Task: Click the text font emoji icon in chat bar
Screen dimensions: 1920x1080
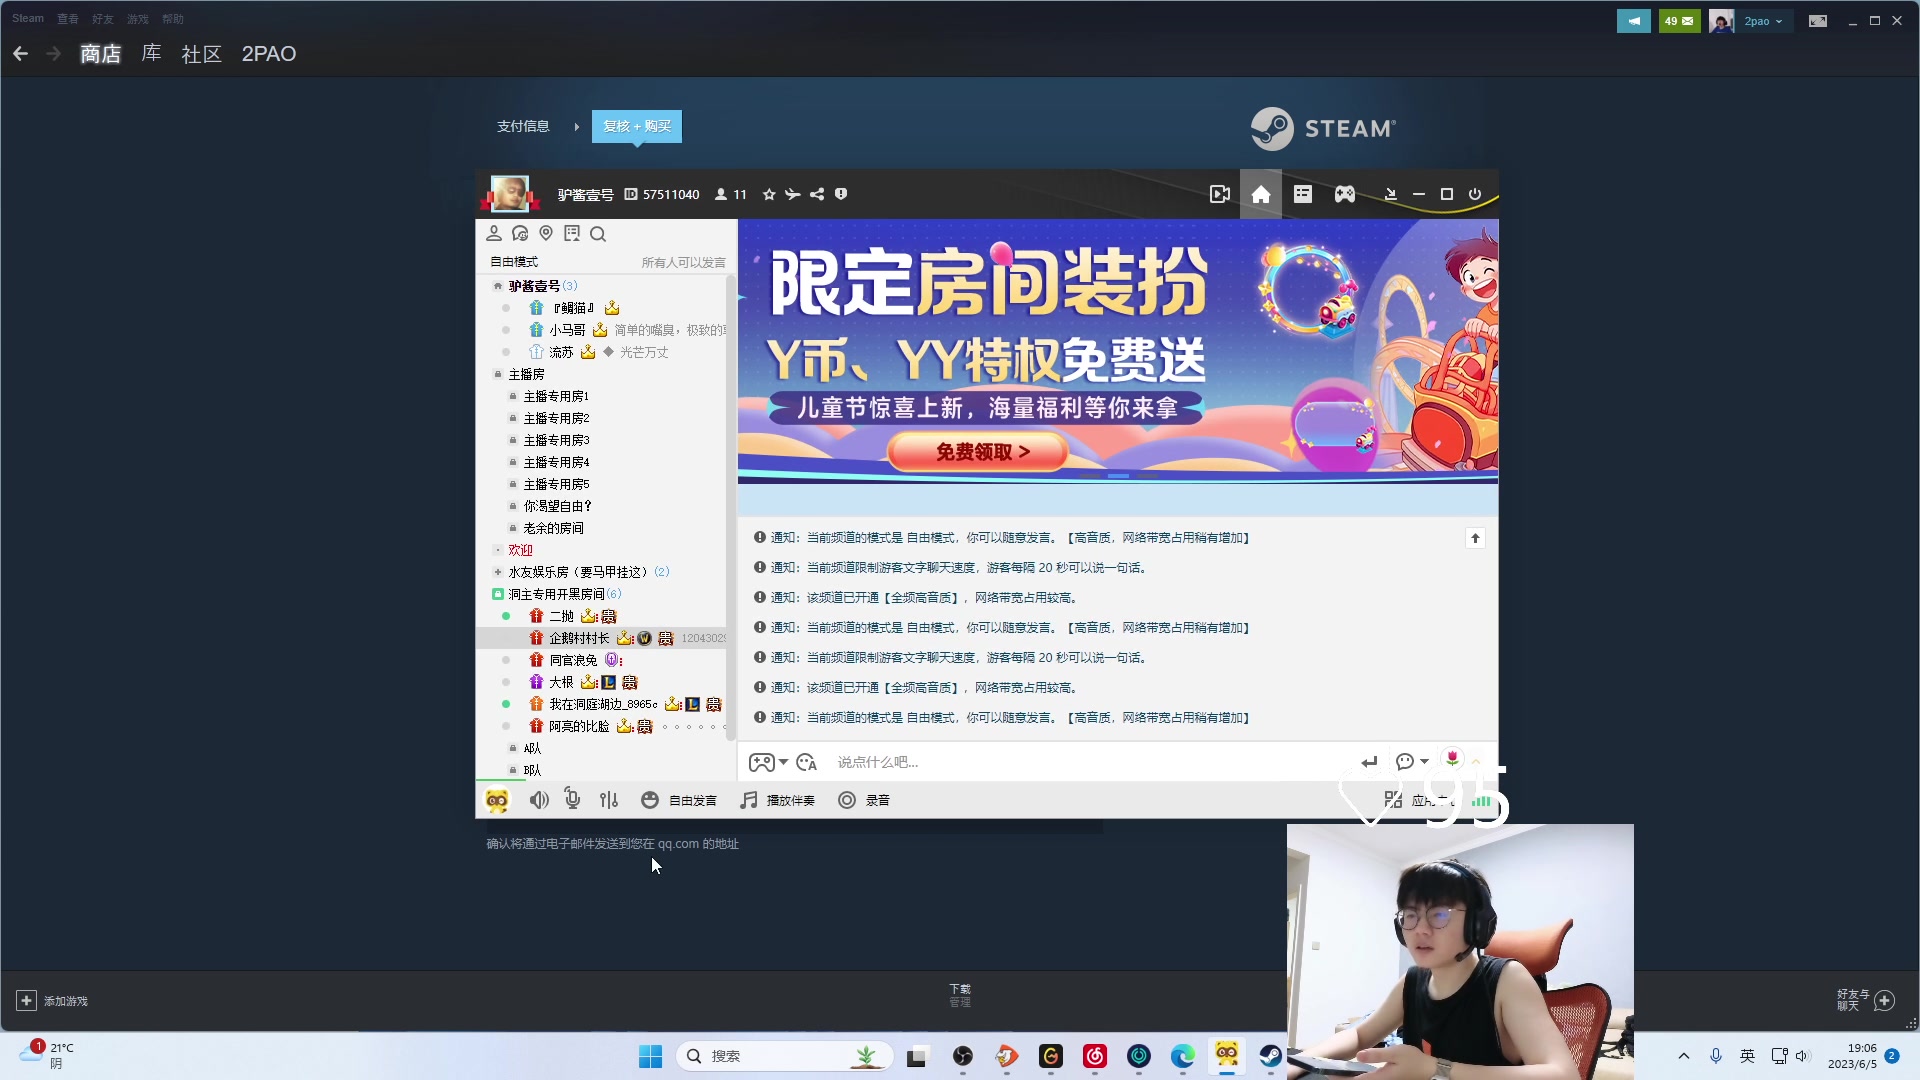Action: tap(807, 763)
